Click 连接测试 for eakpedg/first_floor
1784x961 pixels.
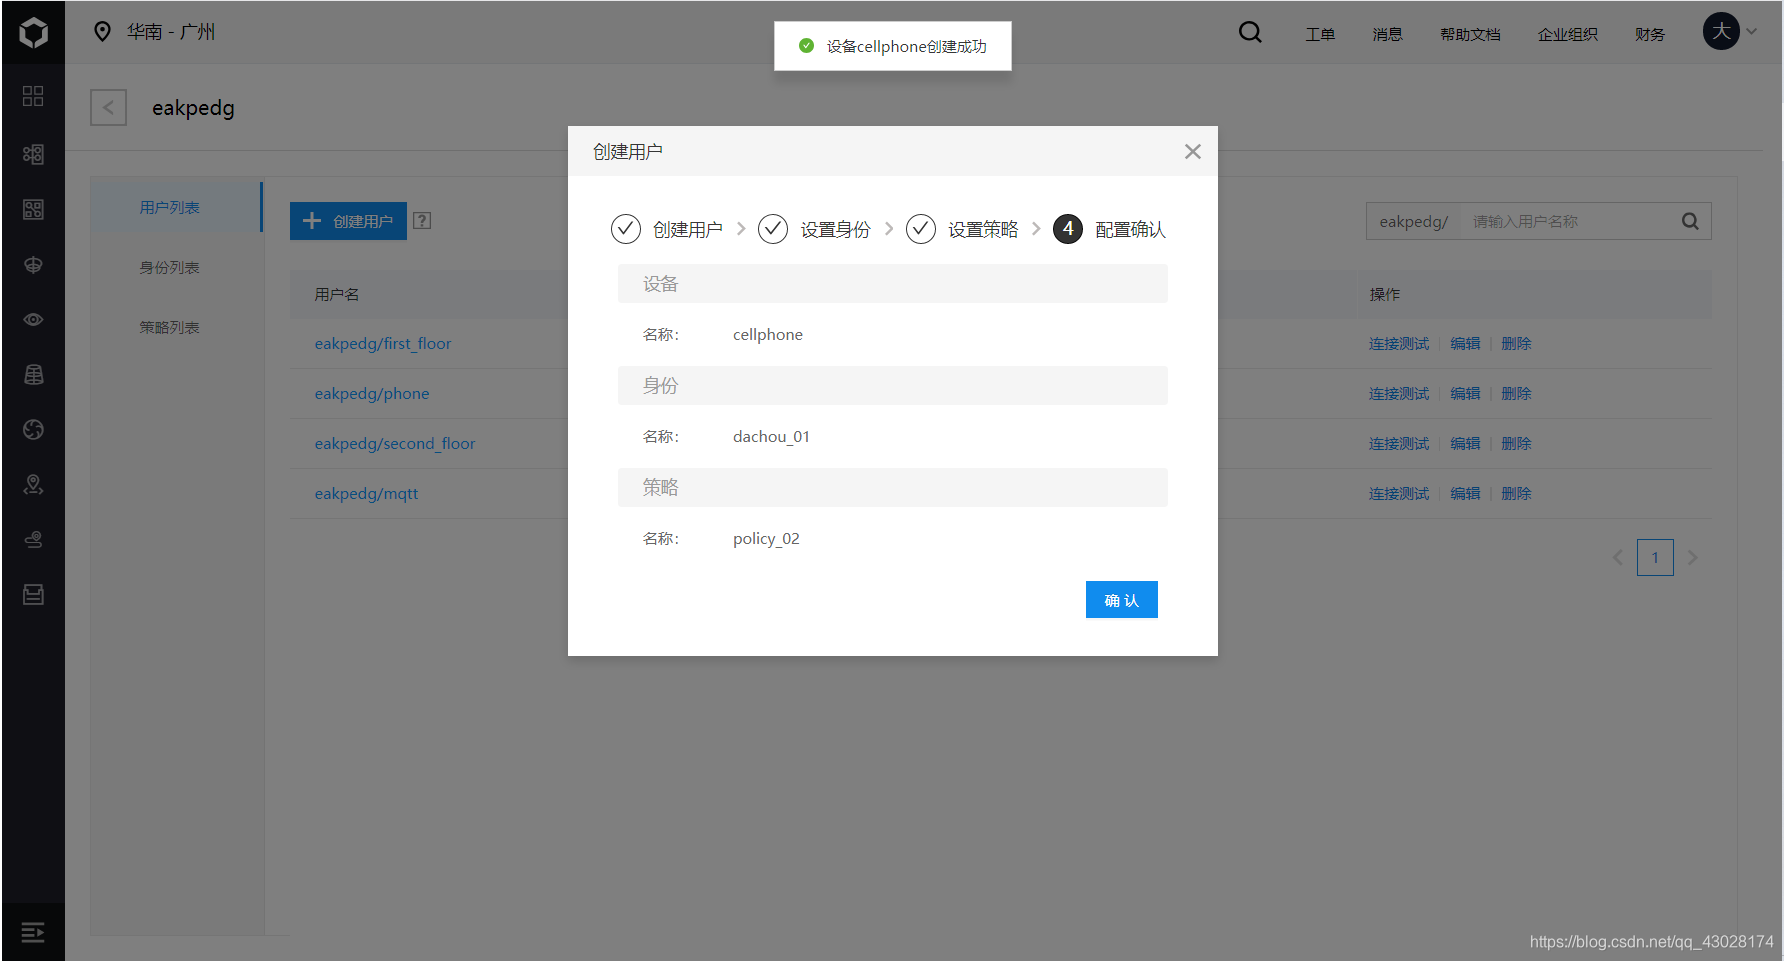[1399, 344]
